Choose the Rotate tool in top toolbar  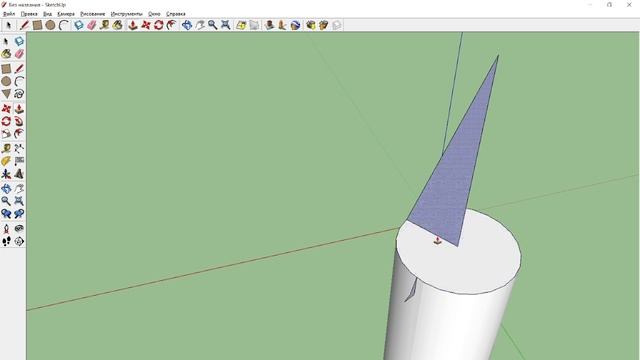tap(159, 25)
